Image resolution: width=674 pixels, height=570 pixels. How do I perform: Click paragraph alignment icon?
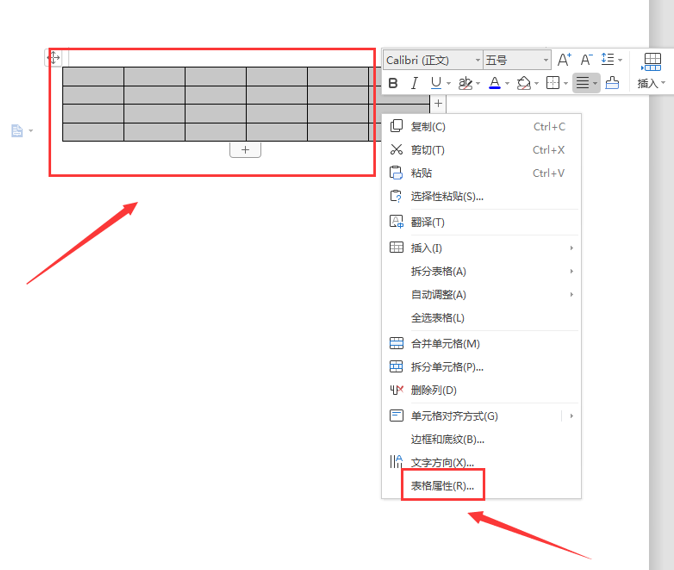pos(582,83)
